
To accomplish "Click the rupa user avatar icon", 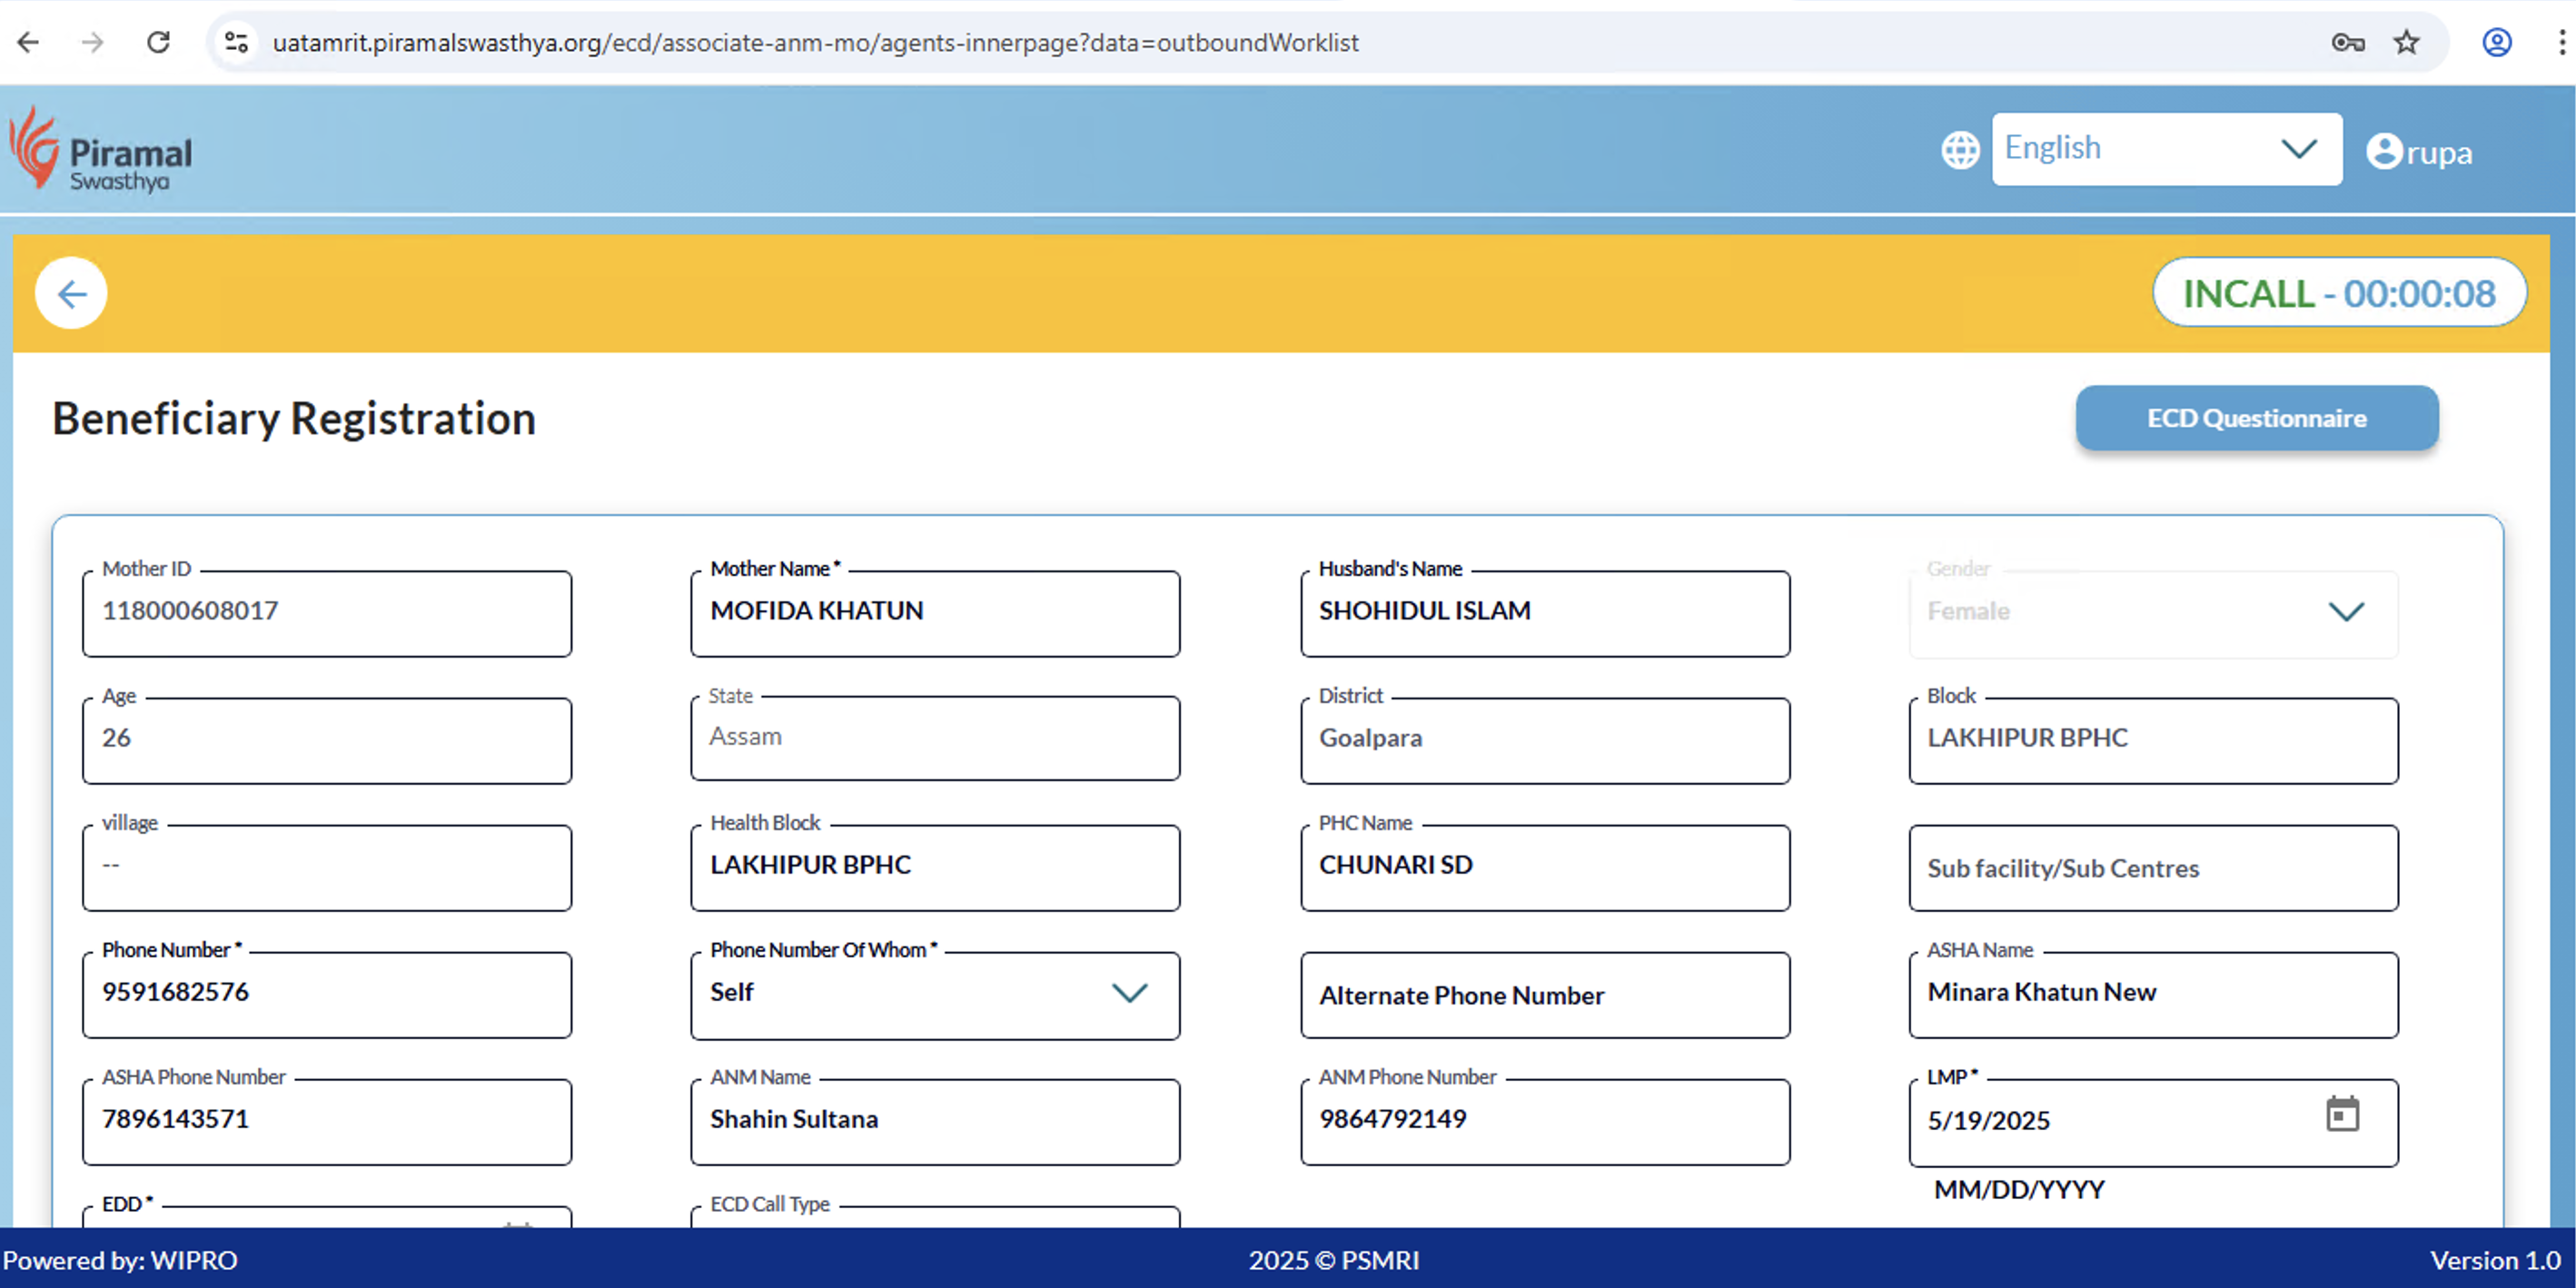I will pos(2384,152).
